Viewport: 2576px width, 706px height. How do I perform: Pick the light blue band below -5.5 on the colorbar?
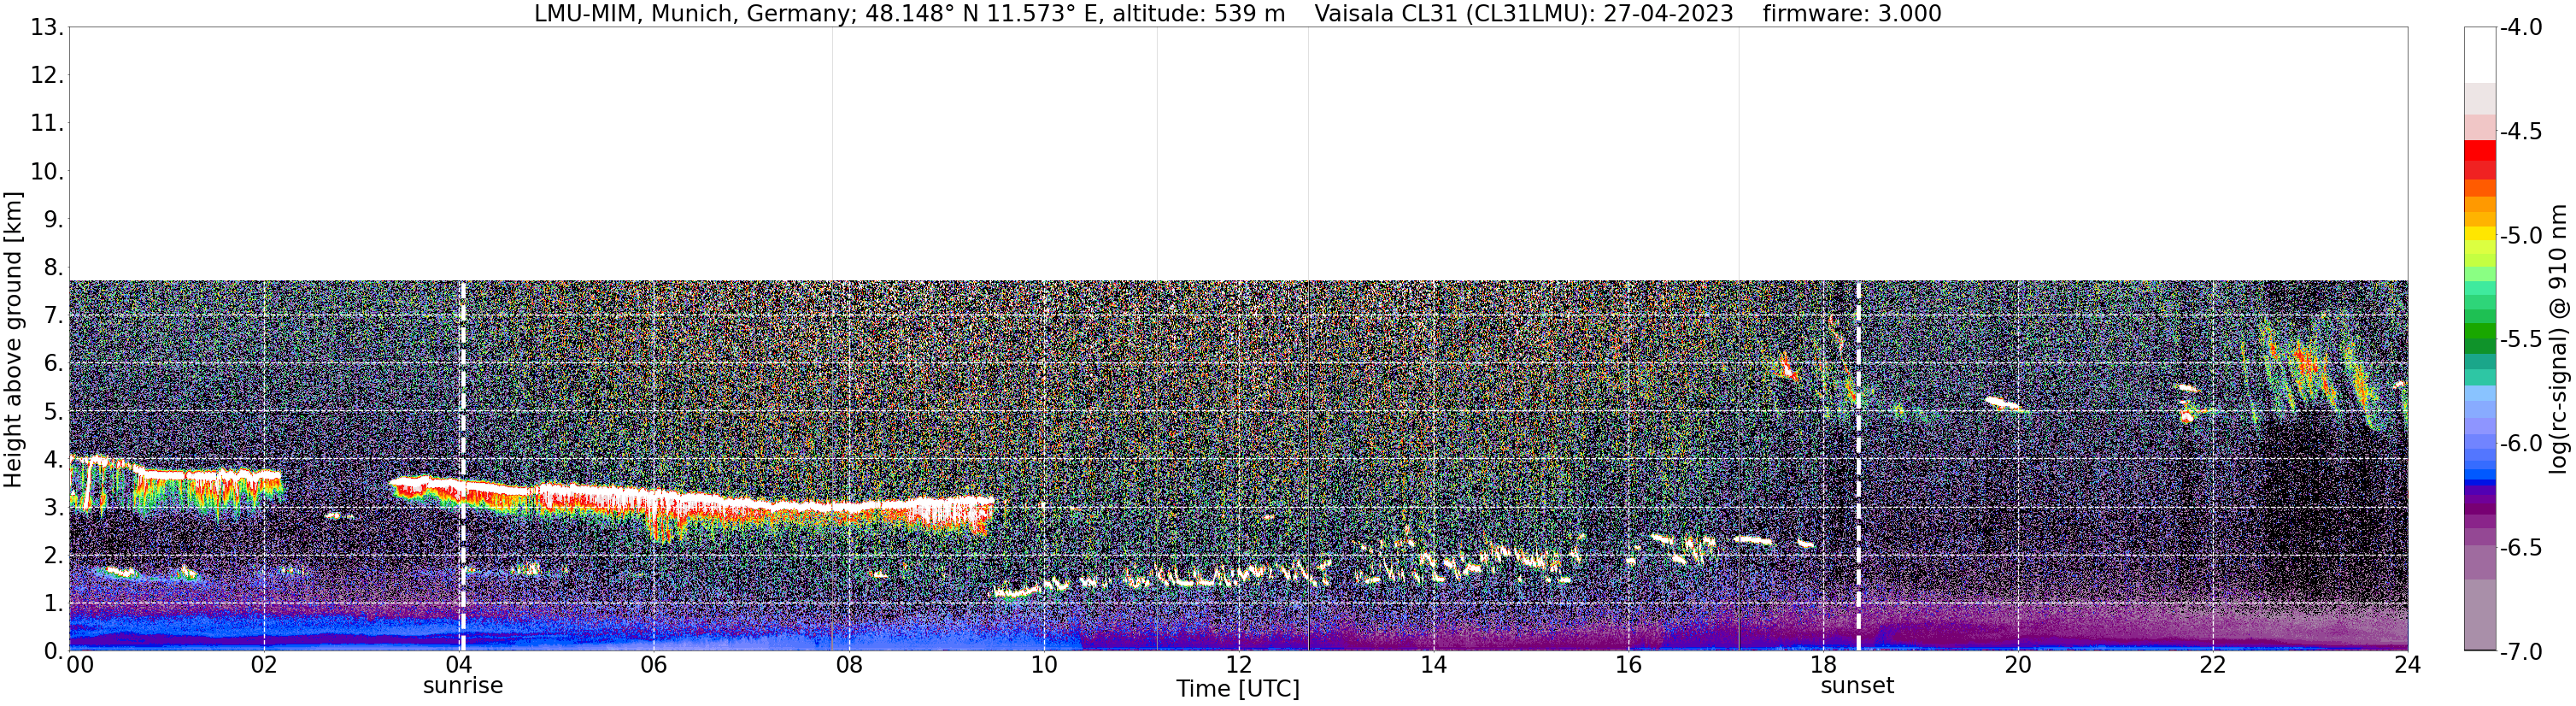point(2480,393)
